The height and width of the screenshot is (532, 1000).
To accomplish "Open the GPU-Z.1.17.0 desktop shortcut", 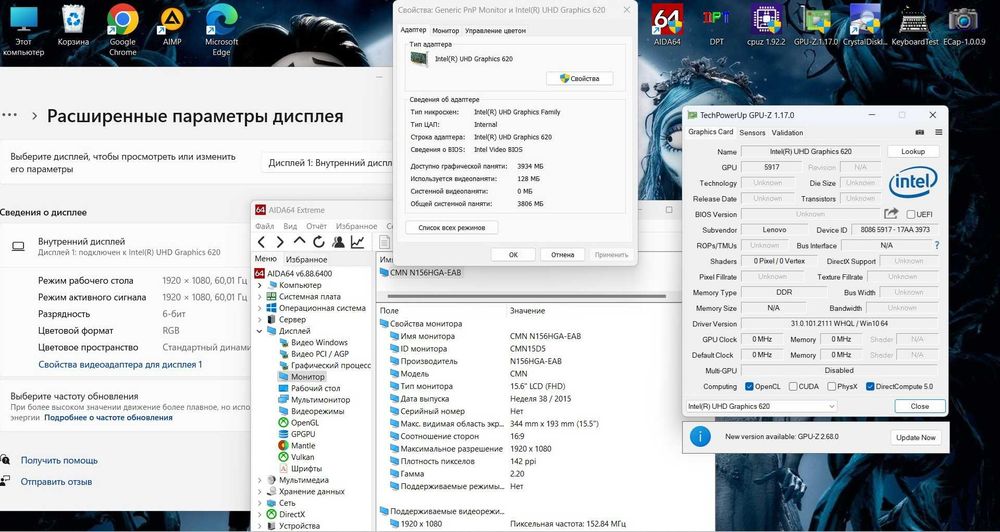I will (815, 25).
